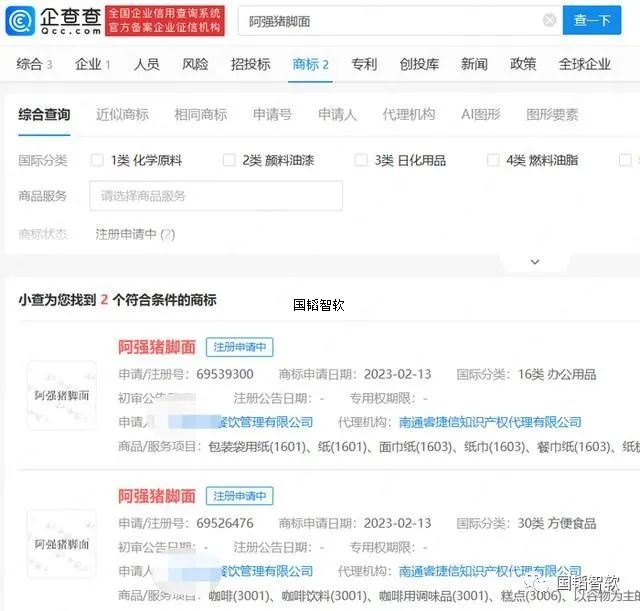Select the 代理机构 sub-tab
This screenshot has width=640, height=611.
[x=409, y=115]
